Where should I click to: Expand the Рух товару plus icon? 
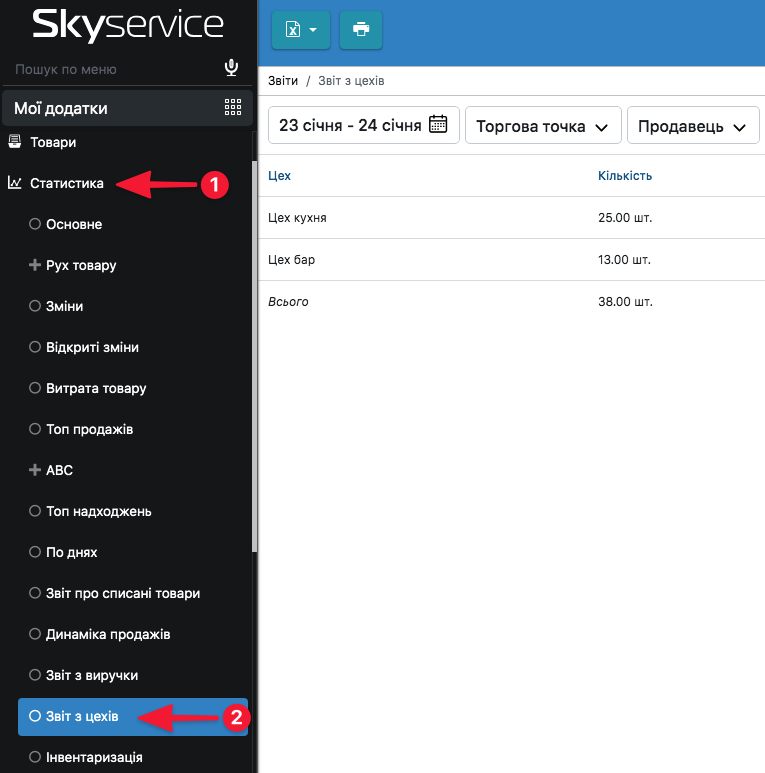[35, 265]
